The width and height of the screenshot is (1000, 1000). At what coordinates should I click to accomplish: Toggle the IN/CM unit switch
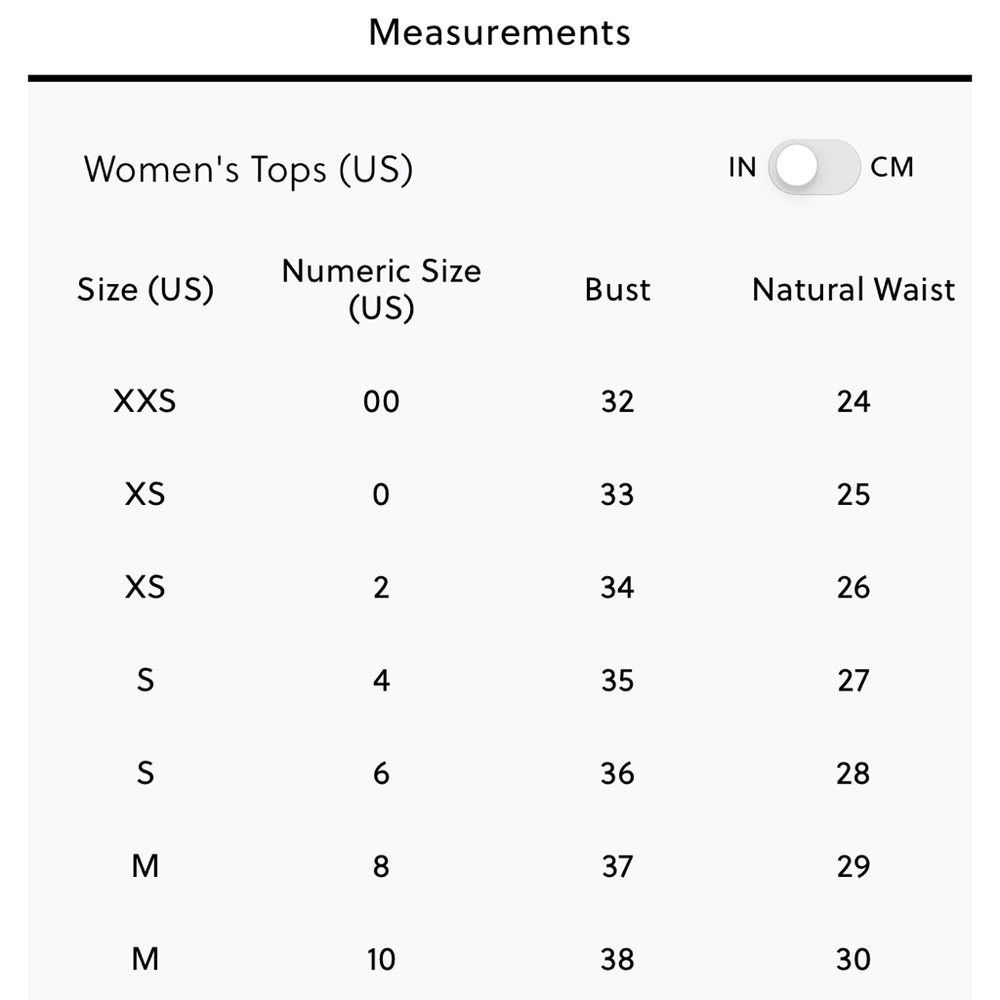tap(813, 167)
